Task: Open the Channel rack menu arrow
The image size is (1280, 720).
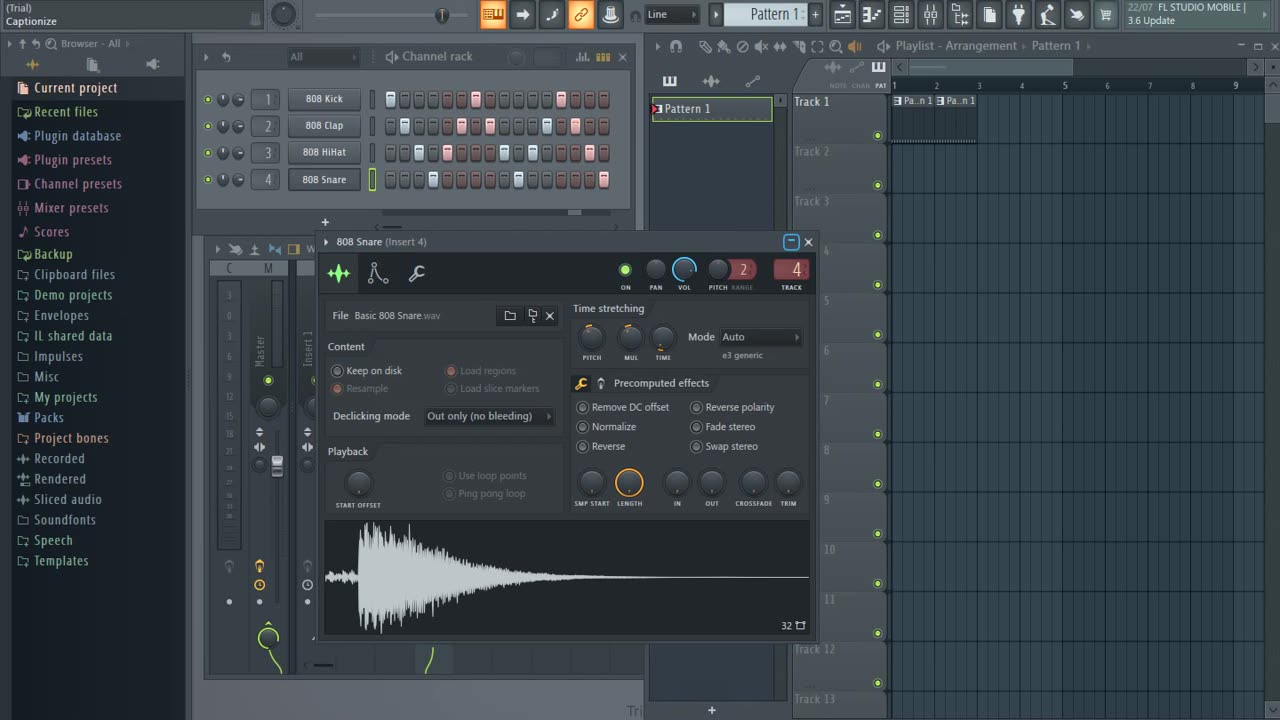Action: tap(205, 57)
